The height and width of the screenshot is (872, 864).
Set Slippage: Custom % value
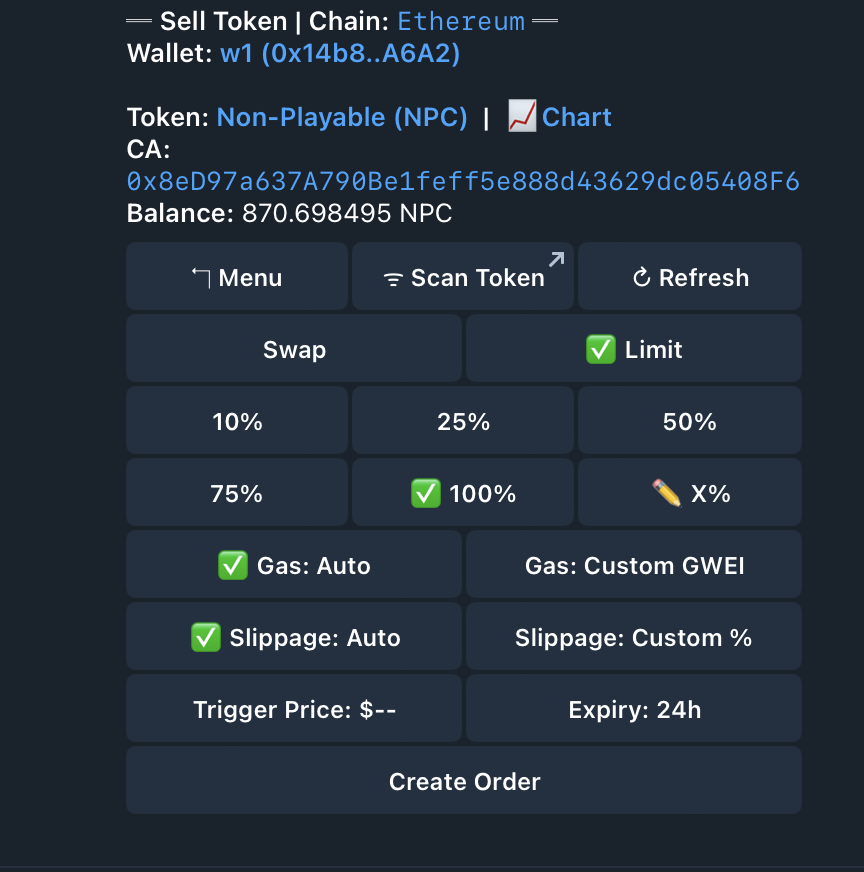(x=634, y=637)
